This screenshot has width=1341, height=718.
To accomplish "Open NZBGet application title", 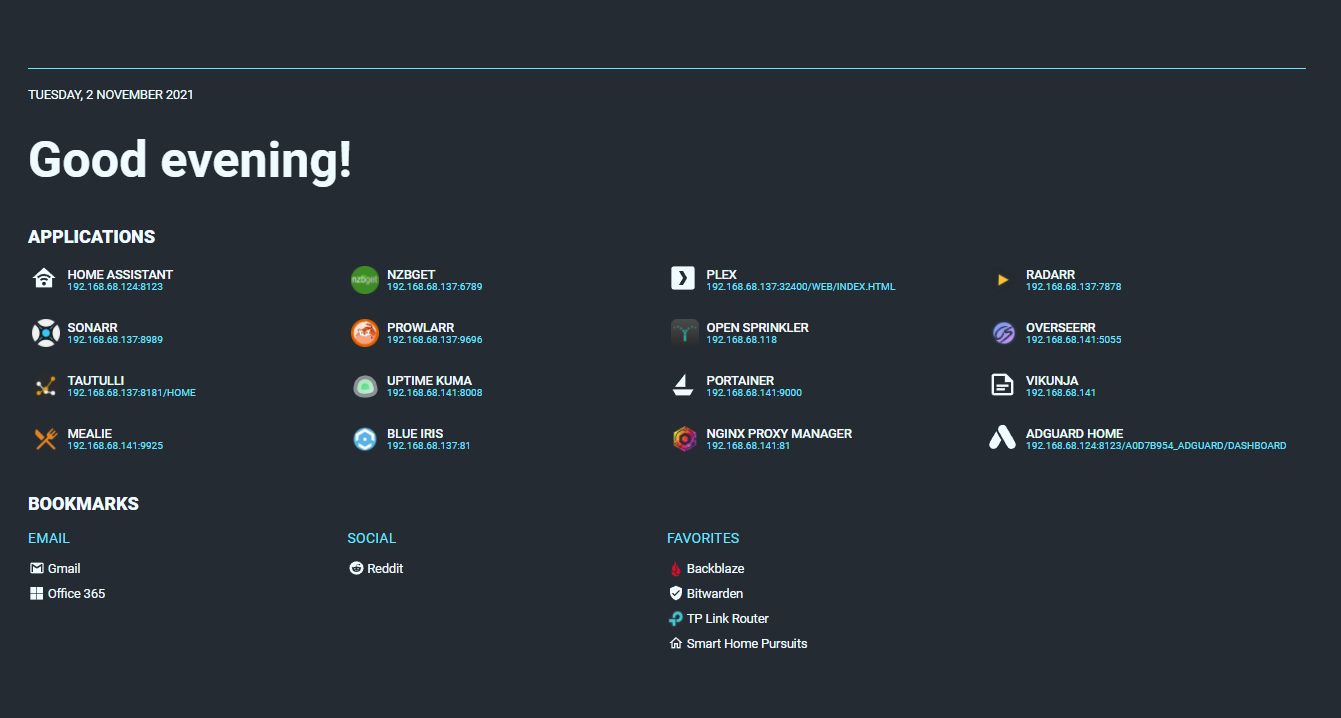I will click(x=411, y=274).
